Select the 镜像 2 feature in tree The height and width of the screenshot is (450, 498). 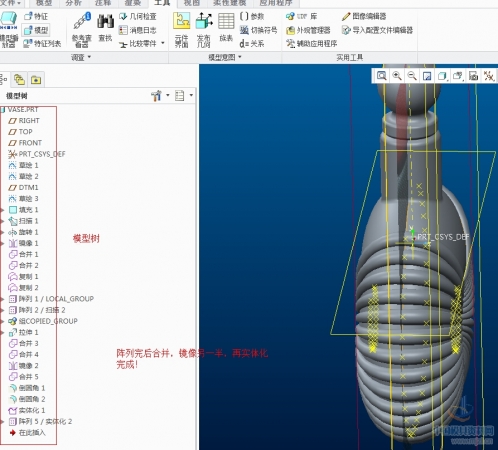24,366
